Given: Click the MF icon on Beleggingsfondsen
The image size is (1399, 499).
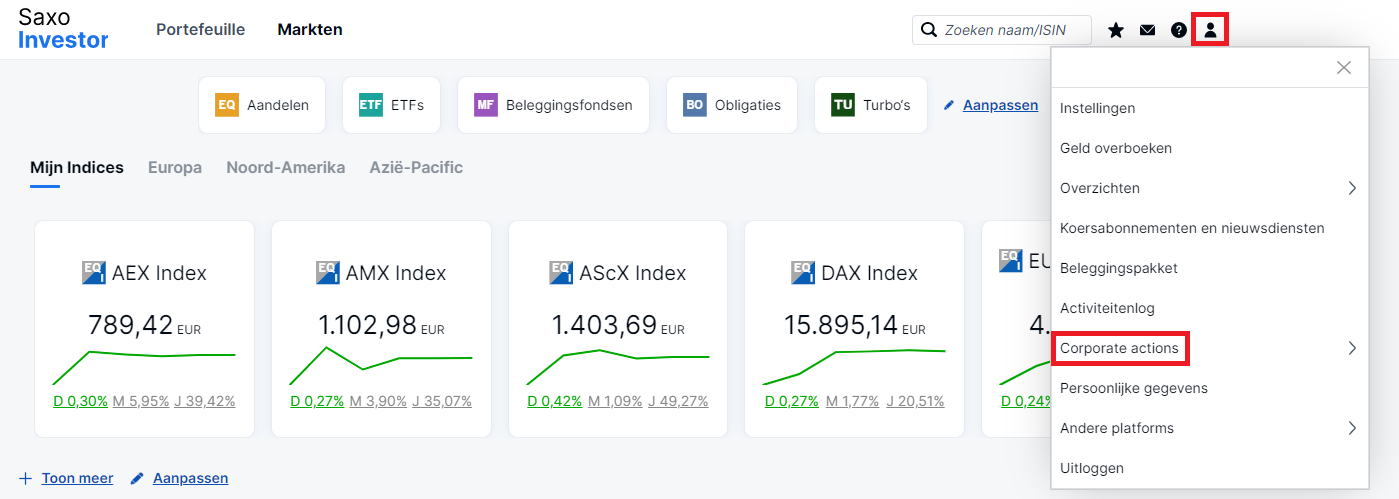Looking at the screenshot, I should [486, 104].
